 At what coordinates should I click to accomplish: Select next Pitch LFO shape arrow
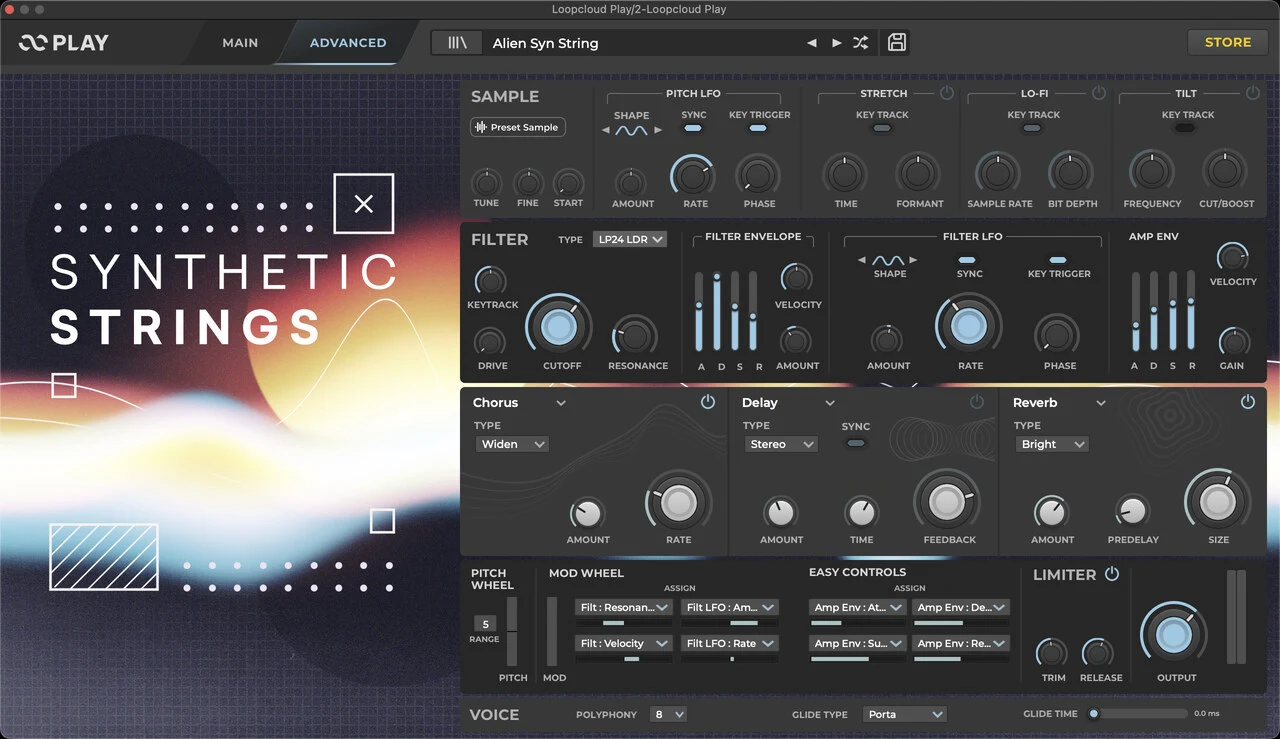coord(657,131)
